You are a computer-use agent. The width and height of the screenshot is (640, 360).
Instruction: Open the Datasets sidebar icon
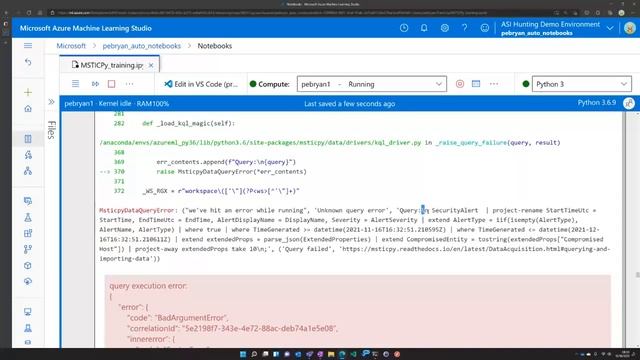click(x=28, y=201)
